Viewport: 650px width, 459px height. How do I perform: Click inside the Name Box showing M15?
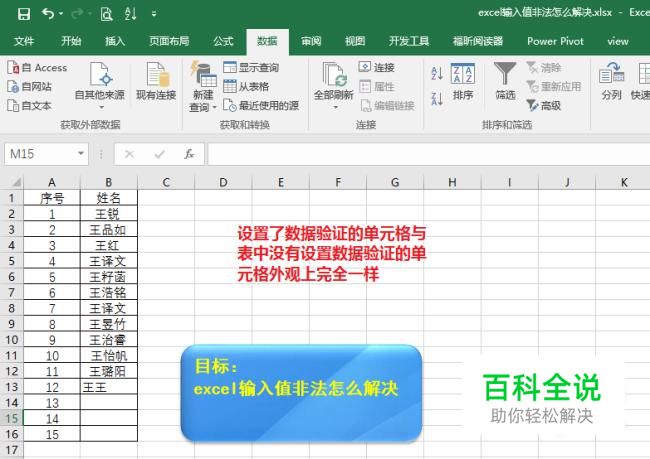(39, 154)
